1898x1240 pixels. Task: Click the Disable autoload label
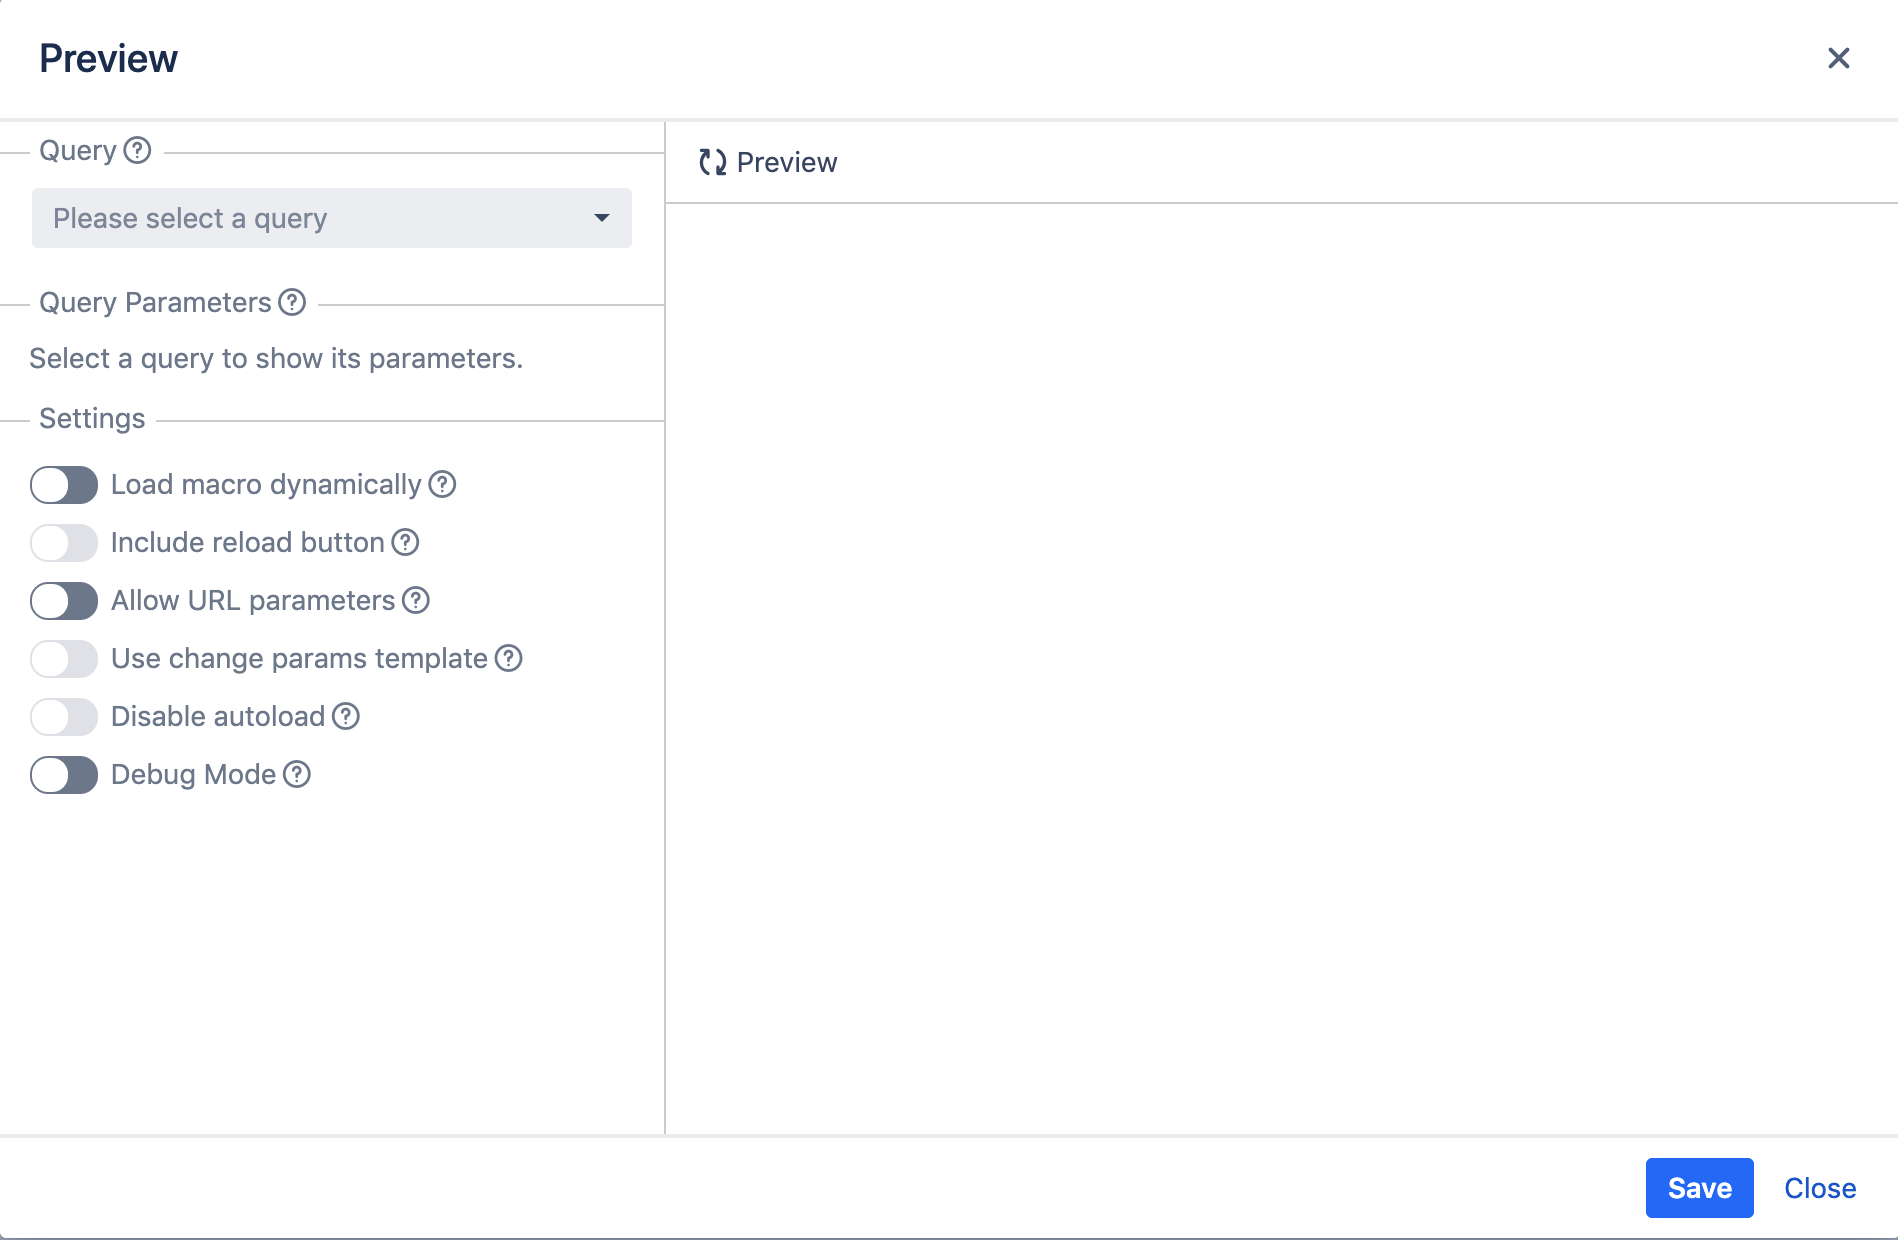pos(218,717)
